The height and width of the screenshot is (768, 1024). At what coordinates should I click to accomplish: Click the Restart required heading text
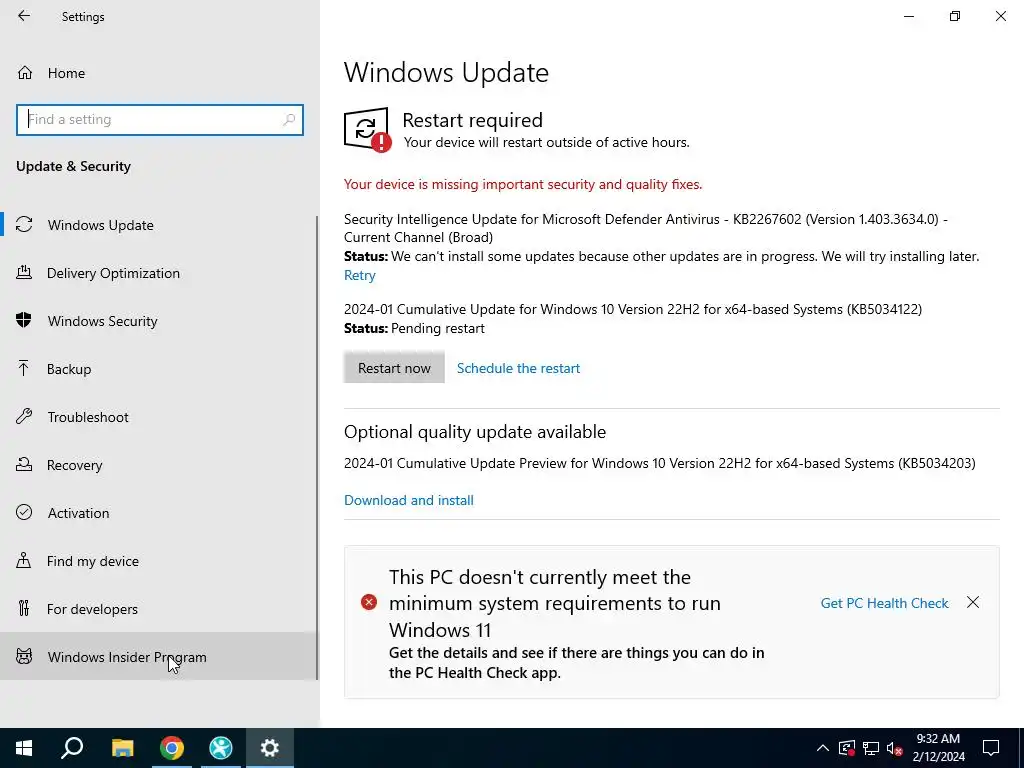(473, 120)
